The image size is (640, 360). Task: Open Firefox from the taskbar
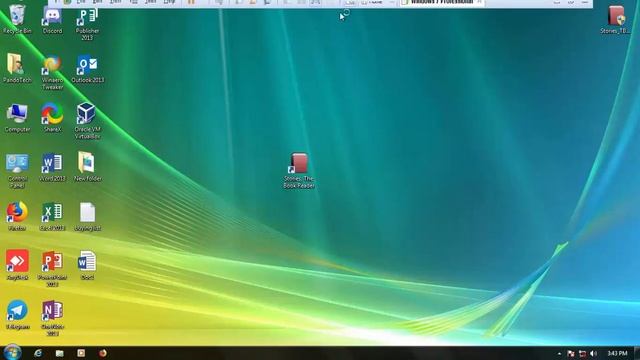[103, 353]
